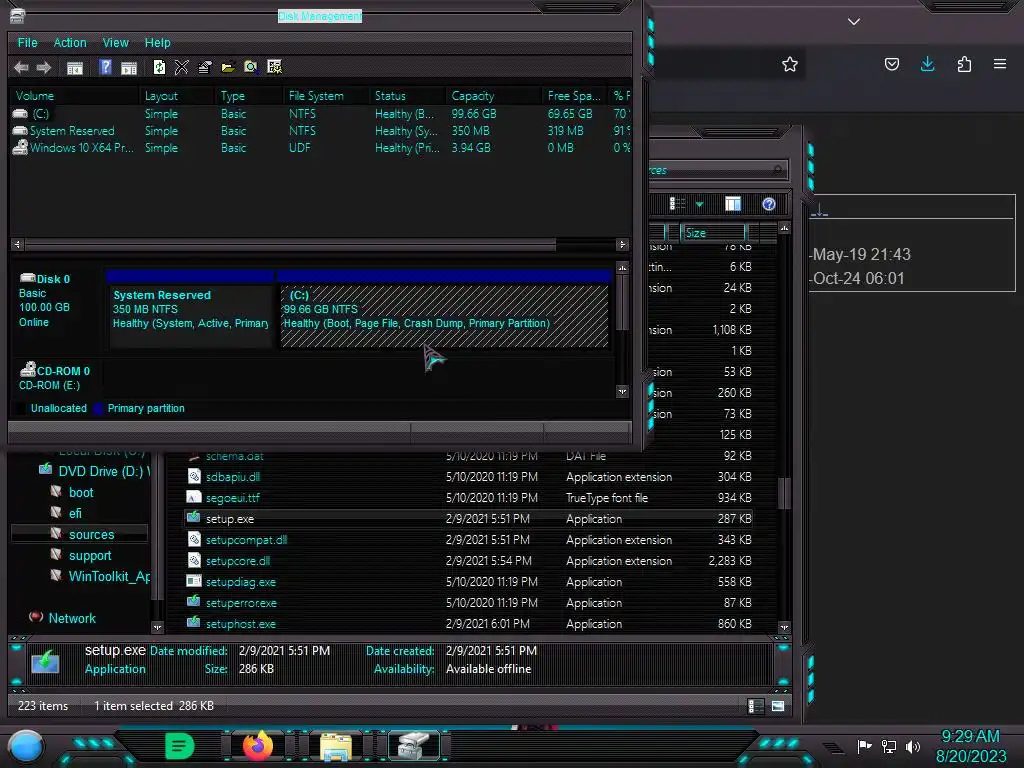
Task: Click the Explorer file list scroll down arrow
Action: [x=784, y=627]
